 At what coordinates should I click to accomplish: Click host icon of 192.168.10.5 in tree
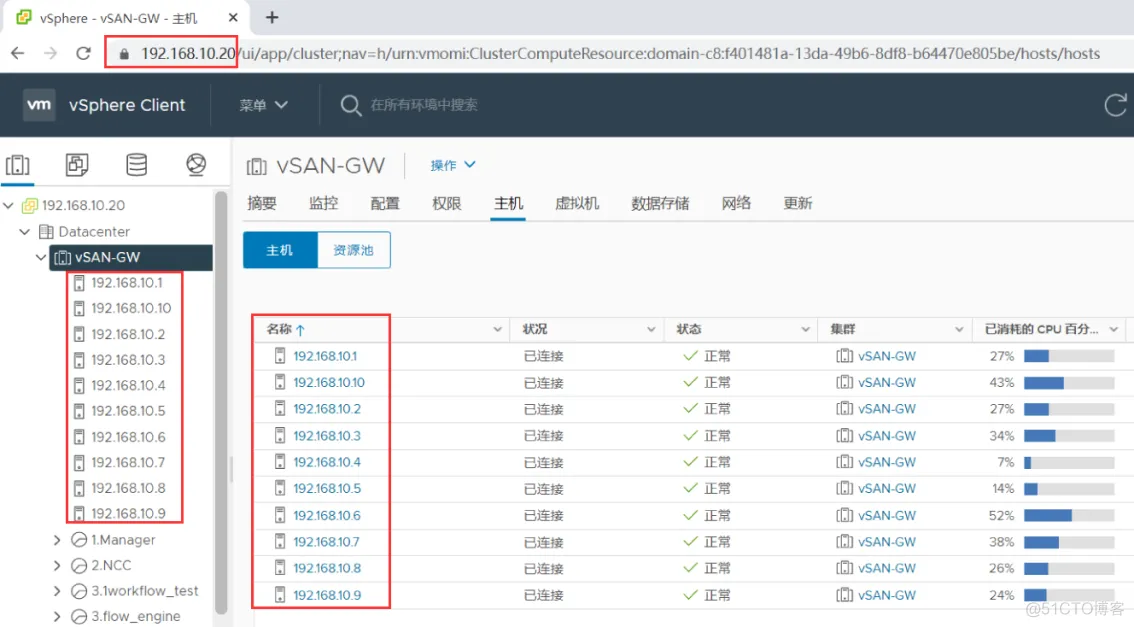click(x=80, y=411)
